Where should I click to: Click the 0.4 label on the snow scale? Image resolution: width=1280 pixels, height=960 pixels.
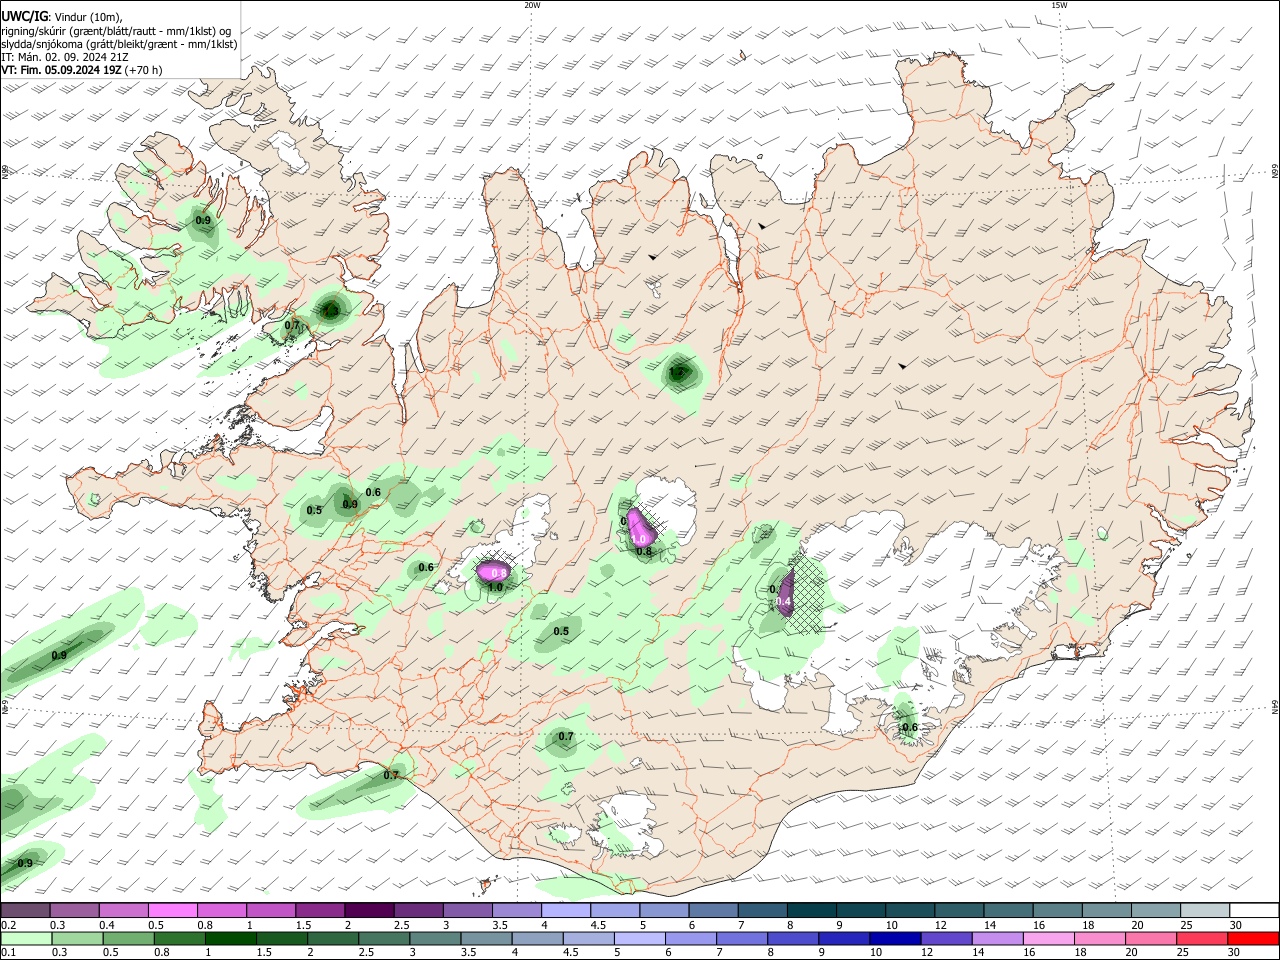click(x=107, y=925)
